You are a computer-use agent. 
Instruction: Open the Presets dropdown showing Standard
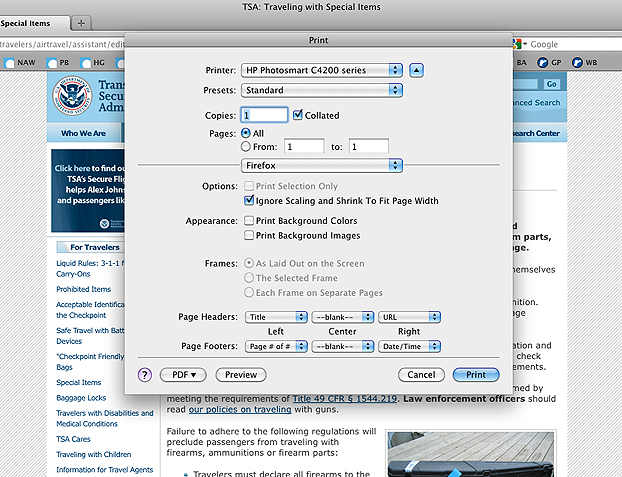[x=322, y=90]
